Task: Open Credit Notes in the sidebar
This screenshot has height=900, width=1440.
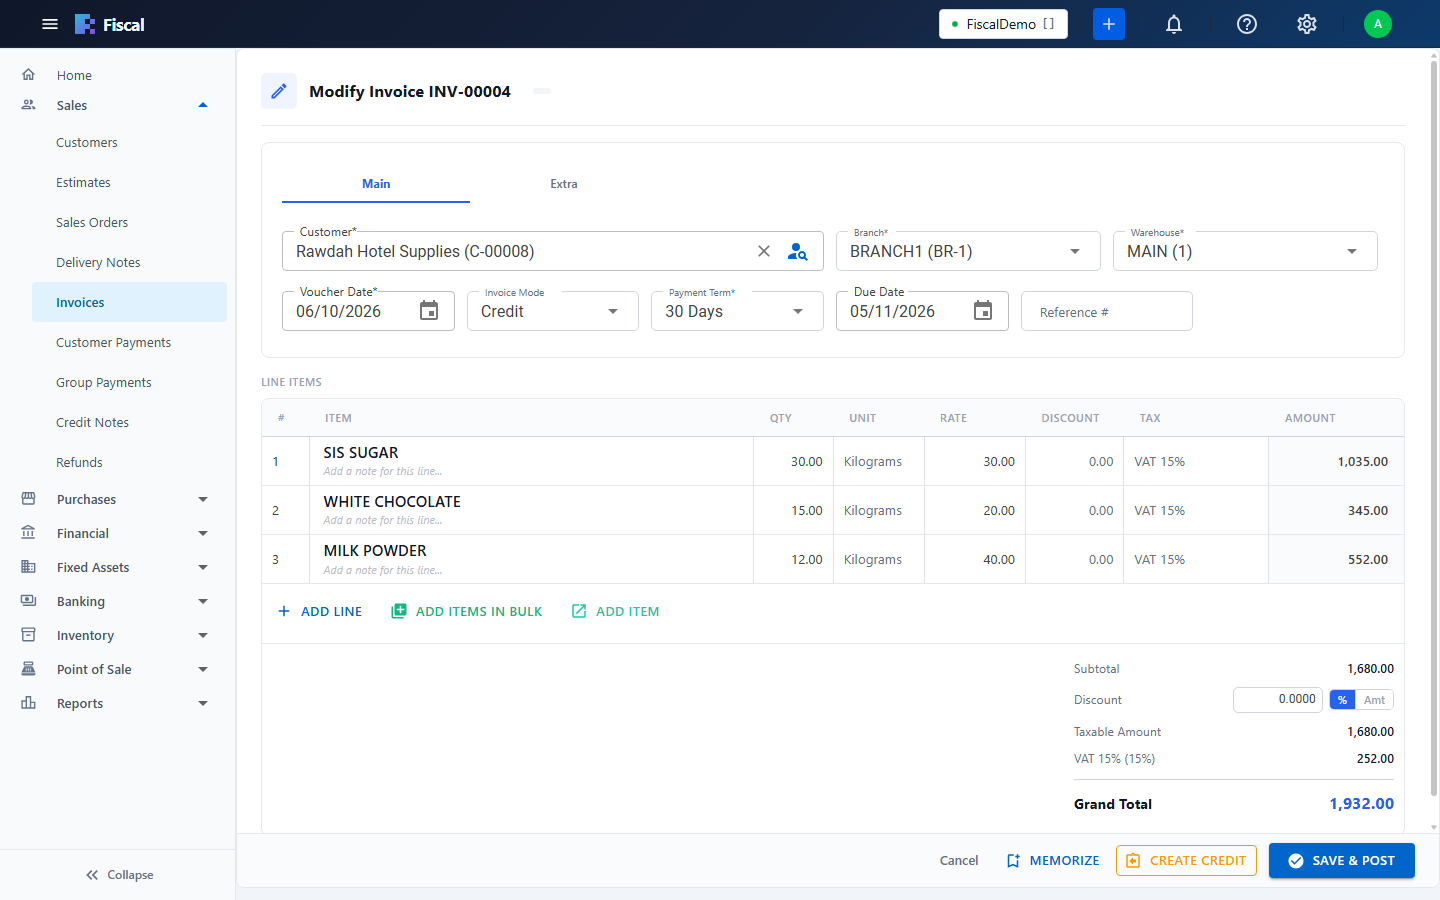Action: tap(92, 423)
